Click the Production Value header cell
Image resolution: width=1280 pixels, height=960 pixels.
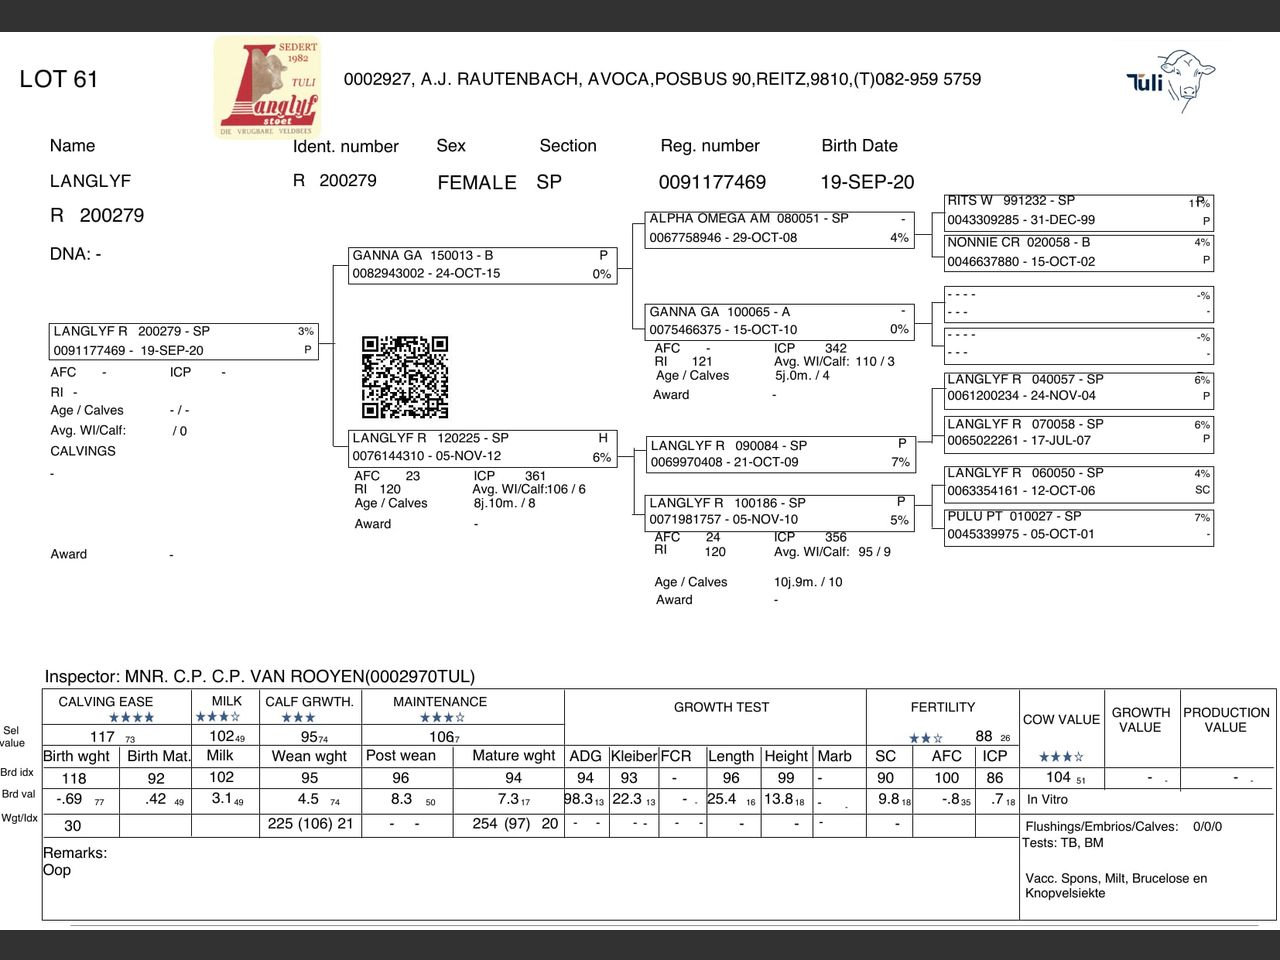(x=1226, y=720)
